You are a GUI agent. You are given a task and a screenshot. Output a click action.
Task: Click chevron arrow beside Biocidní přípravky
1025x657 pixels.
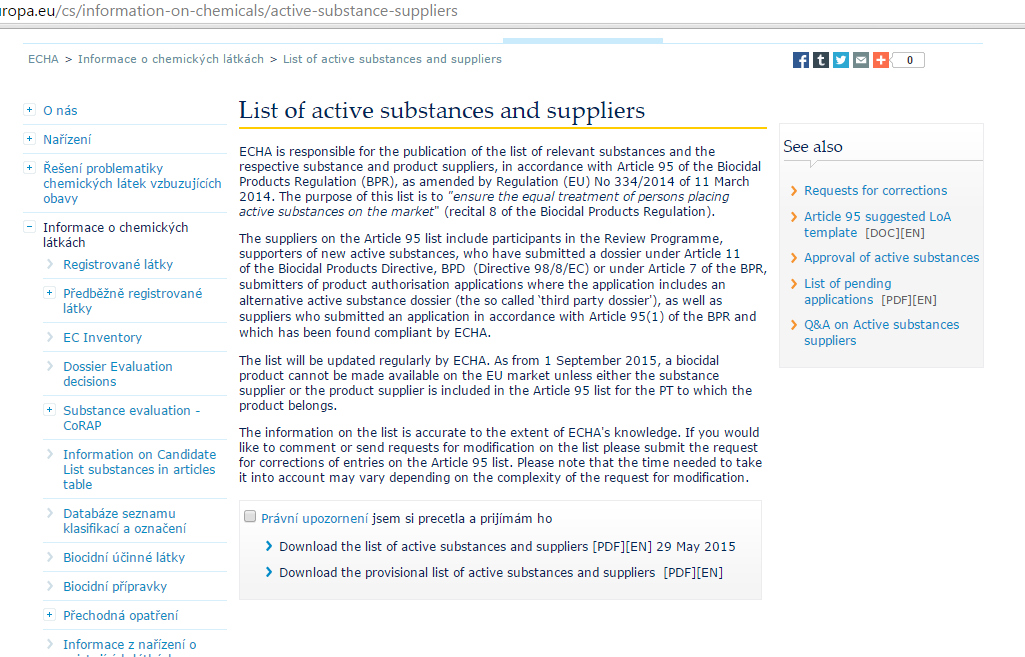coord(50,586)
